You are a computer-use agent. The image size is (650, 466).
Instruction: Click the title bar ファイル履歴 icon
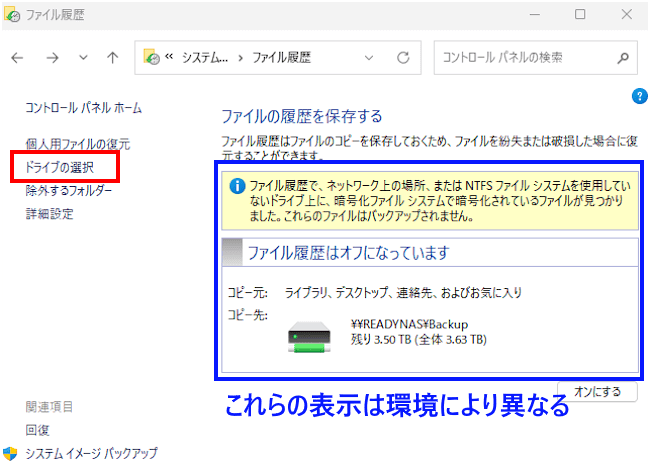(12, 15)
